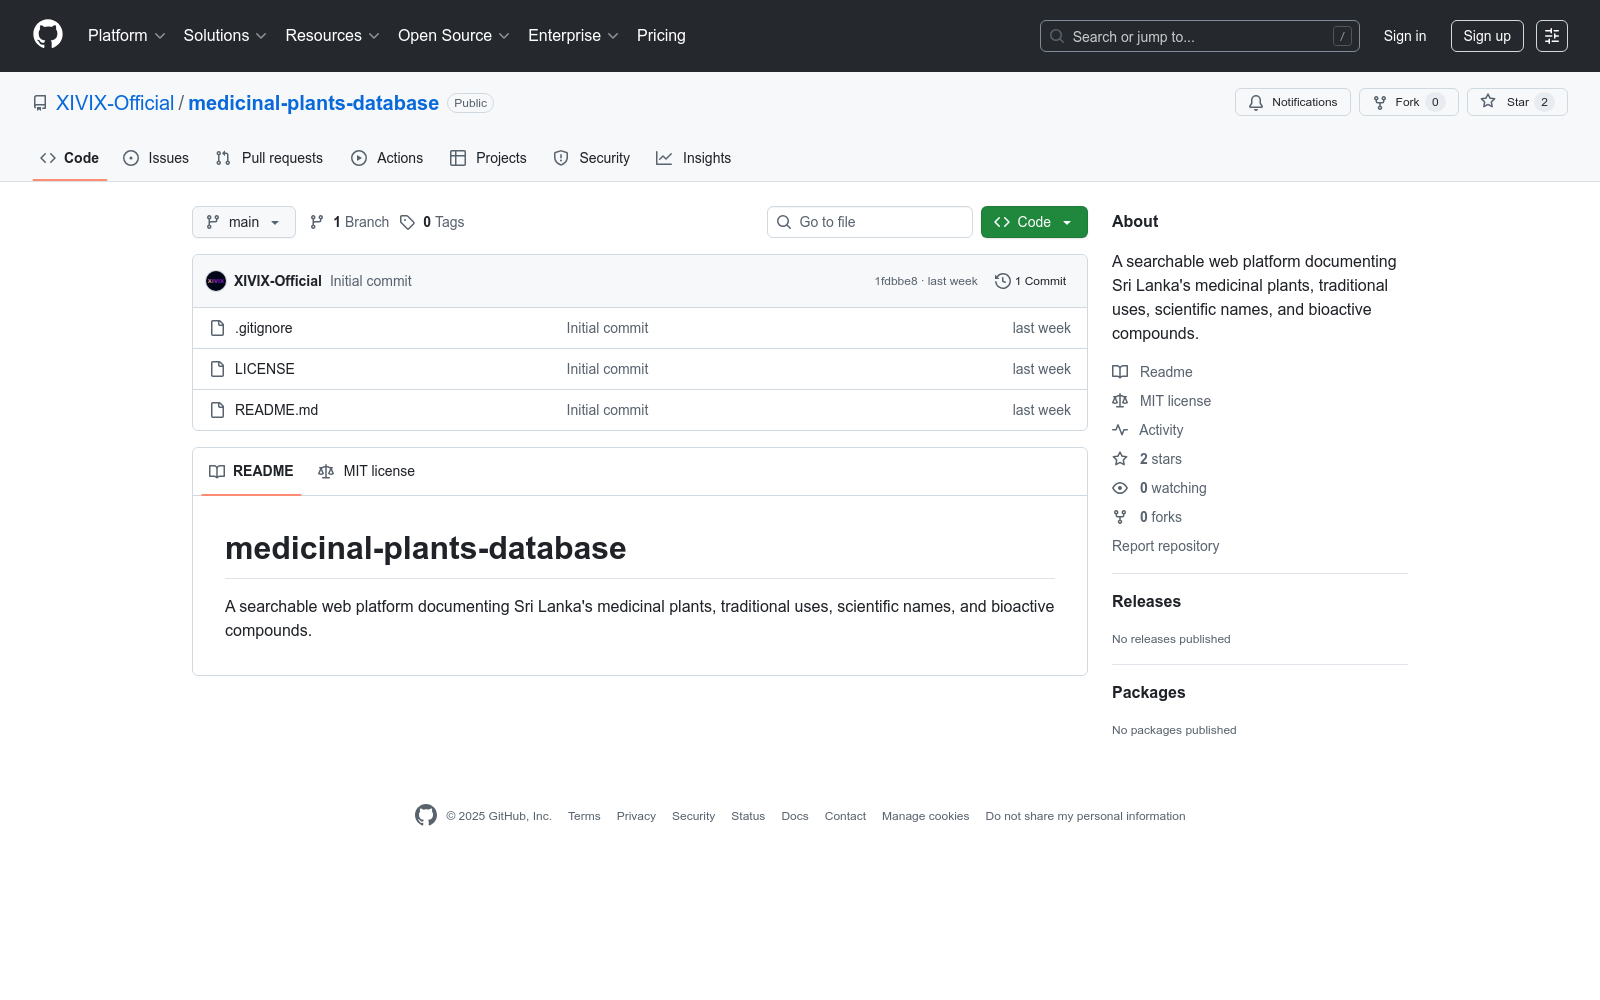Click Manage cookies in the footer
Screen dimensions: 1600x1000
926,816
